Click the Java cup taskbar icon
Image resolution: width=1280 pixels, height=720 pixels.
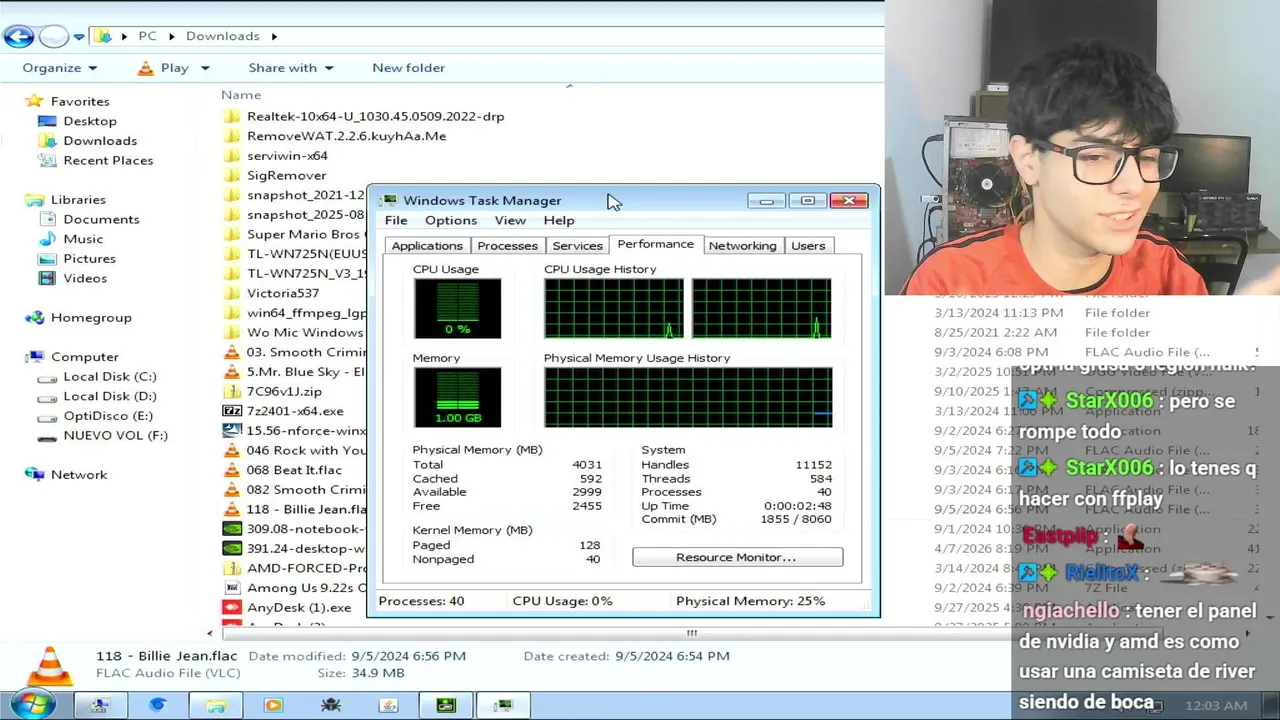pos(388,705)
